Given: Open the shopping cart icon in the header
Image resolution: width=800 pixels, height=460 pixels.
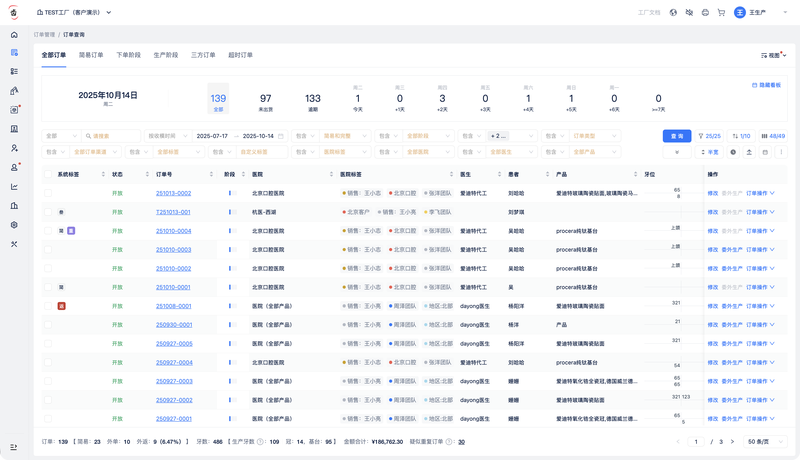Looking at the screenshot, I should [721, 12].
